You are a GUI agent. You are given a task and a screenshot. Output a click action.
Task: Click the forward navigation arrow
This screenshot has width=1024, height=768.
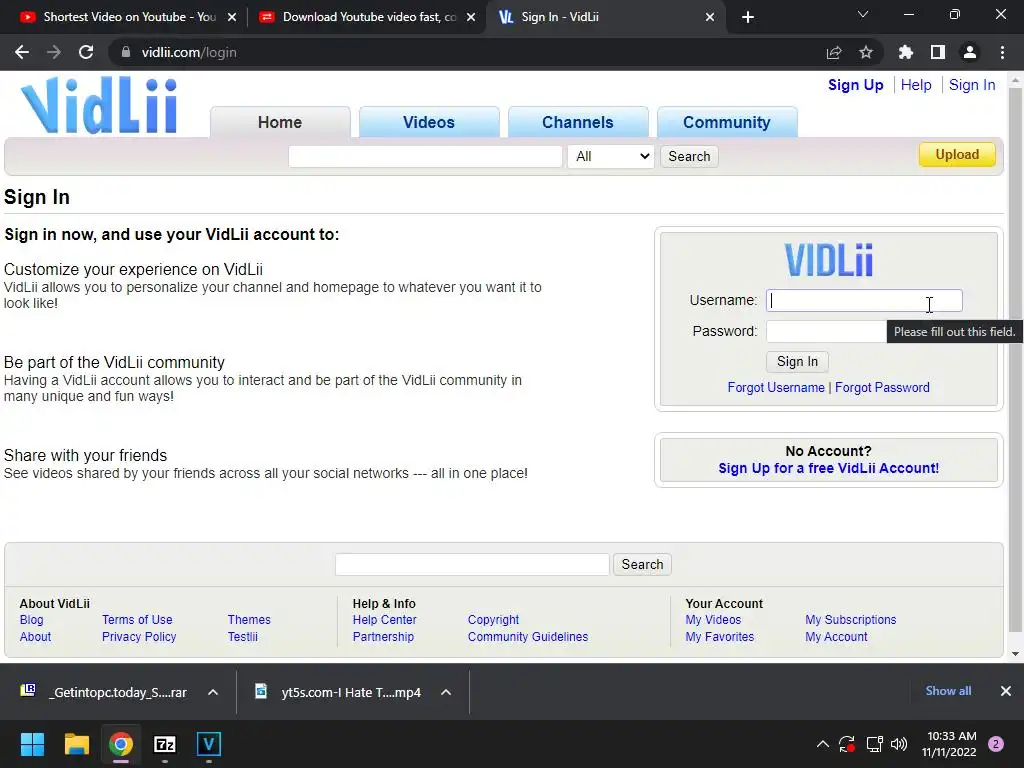pos(54,52)
